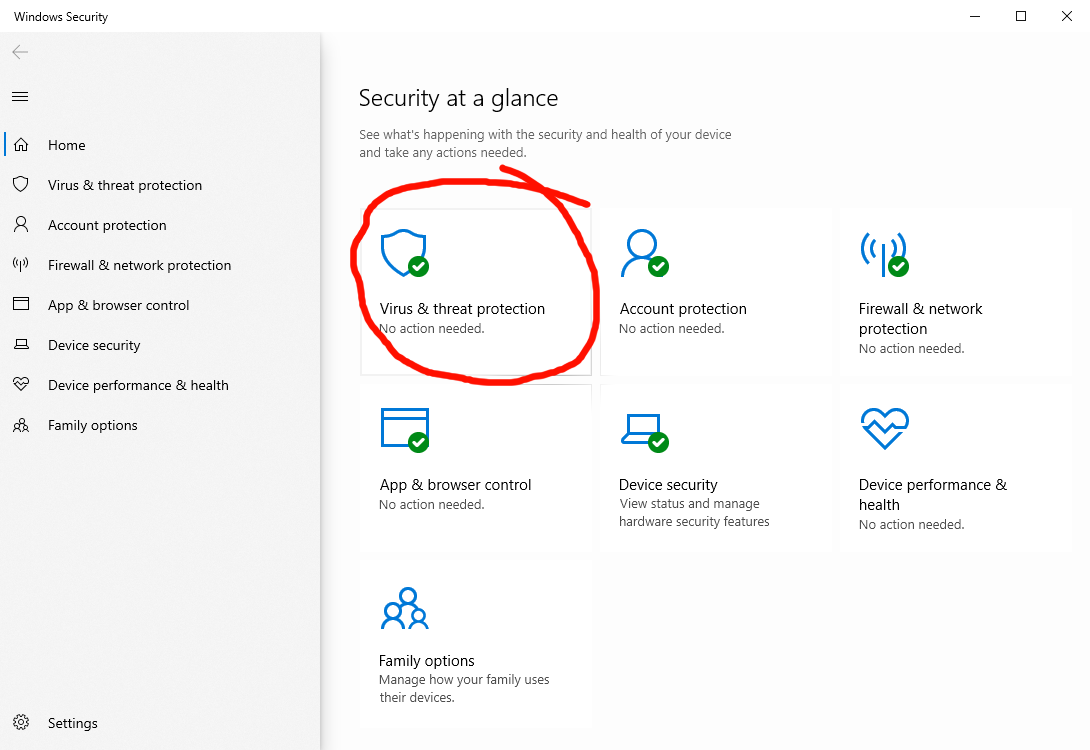Open Firewall & network protection via its sidebar icon

(20, 265)
